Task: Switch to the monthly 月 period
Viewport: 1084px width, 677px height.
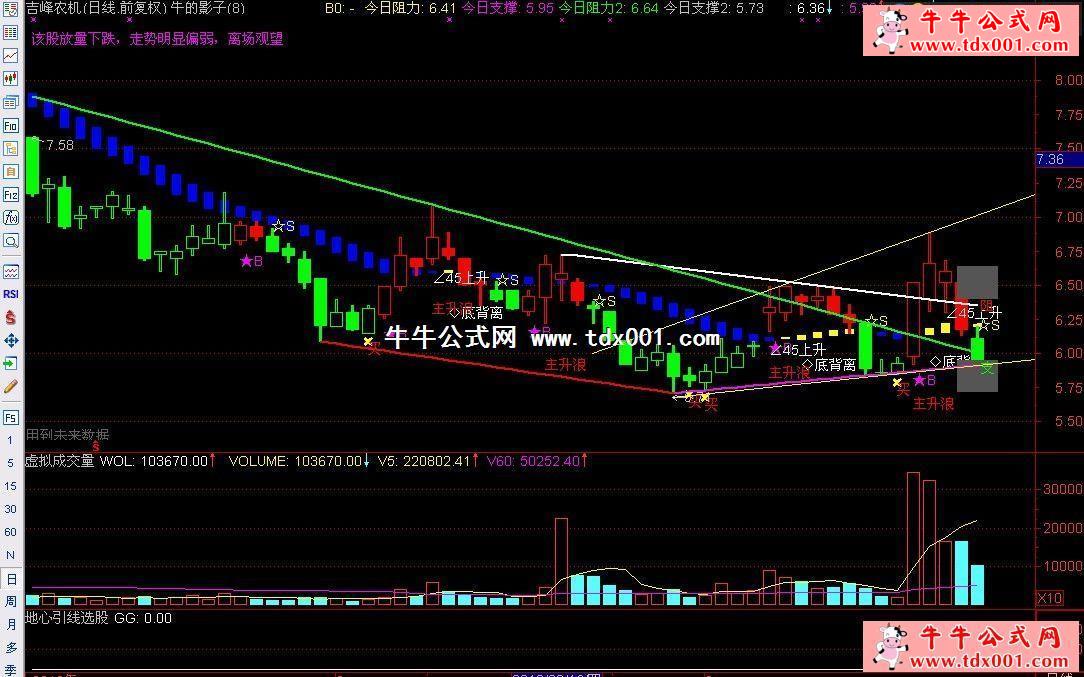Action: tap(11, 625)
